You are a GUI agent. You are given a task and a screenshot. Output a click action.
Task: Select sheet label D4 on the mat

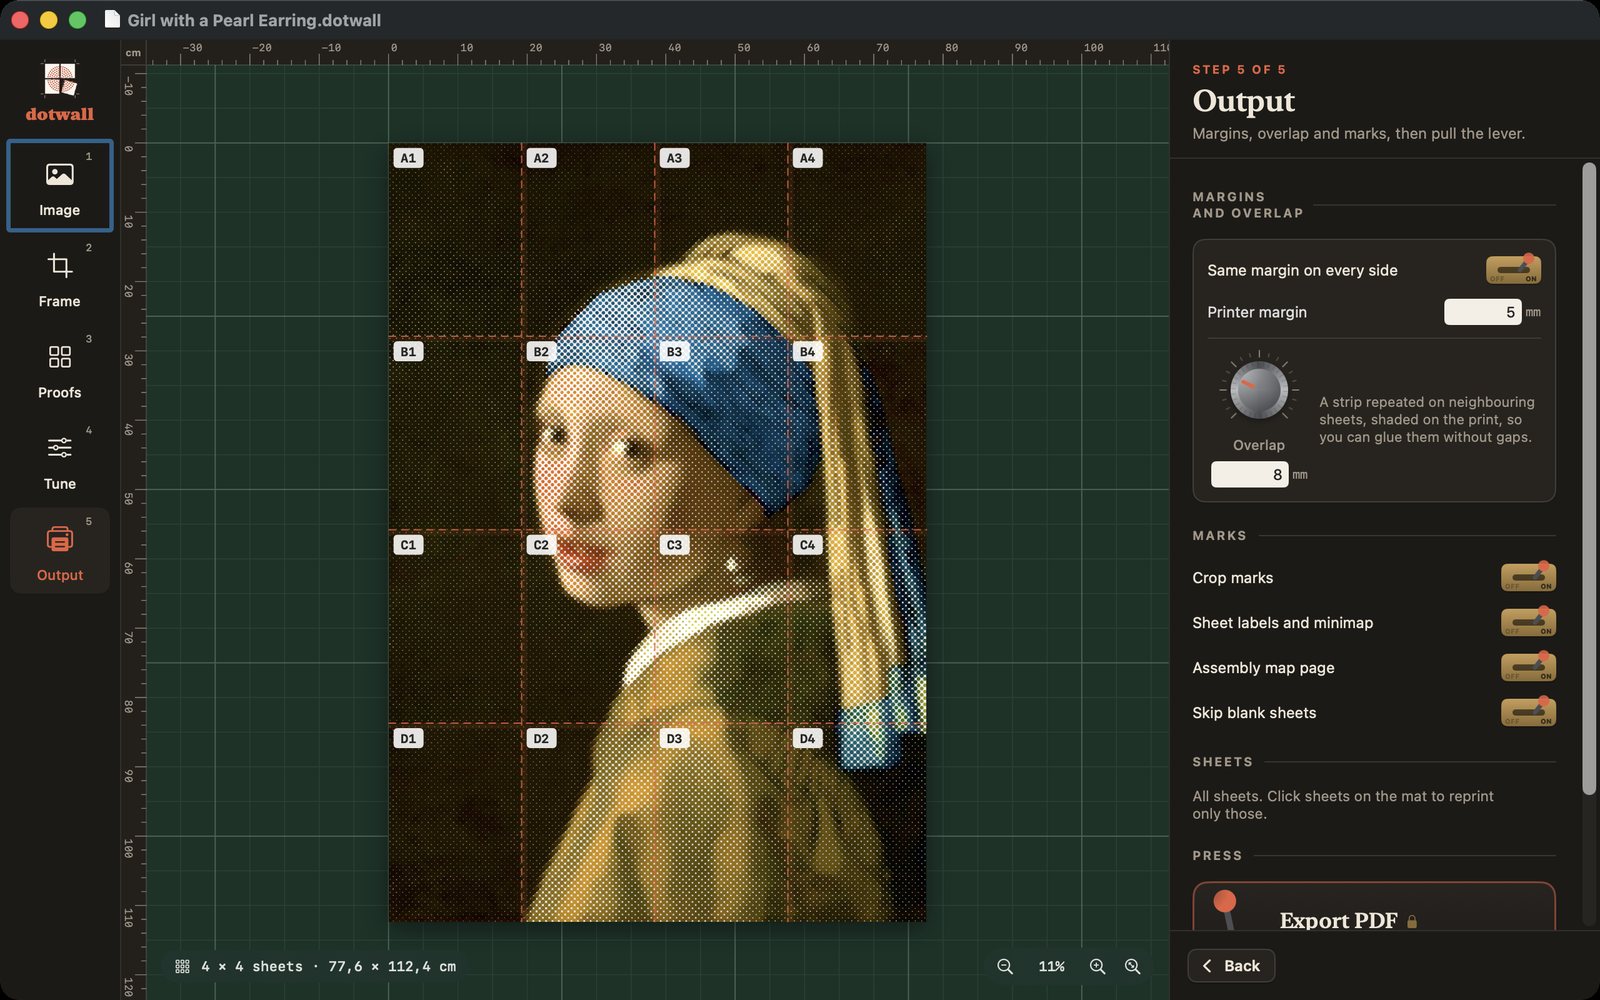[x=807, y=739]
